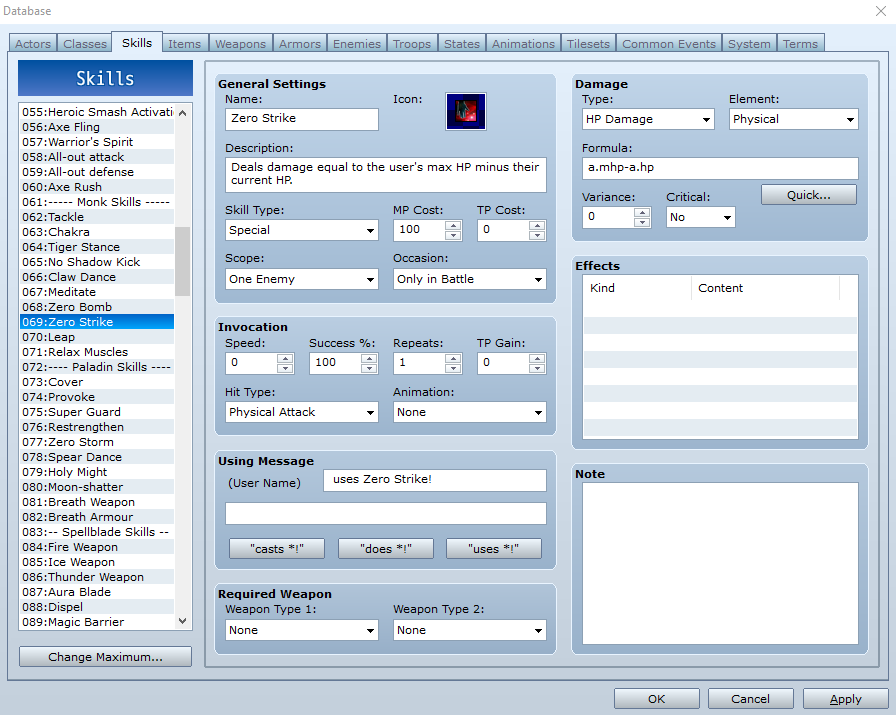Click the skill list scroll down arrow
This screenshot has width=896, height=715.
coord(182,621)
